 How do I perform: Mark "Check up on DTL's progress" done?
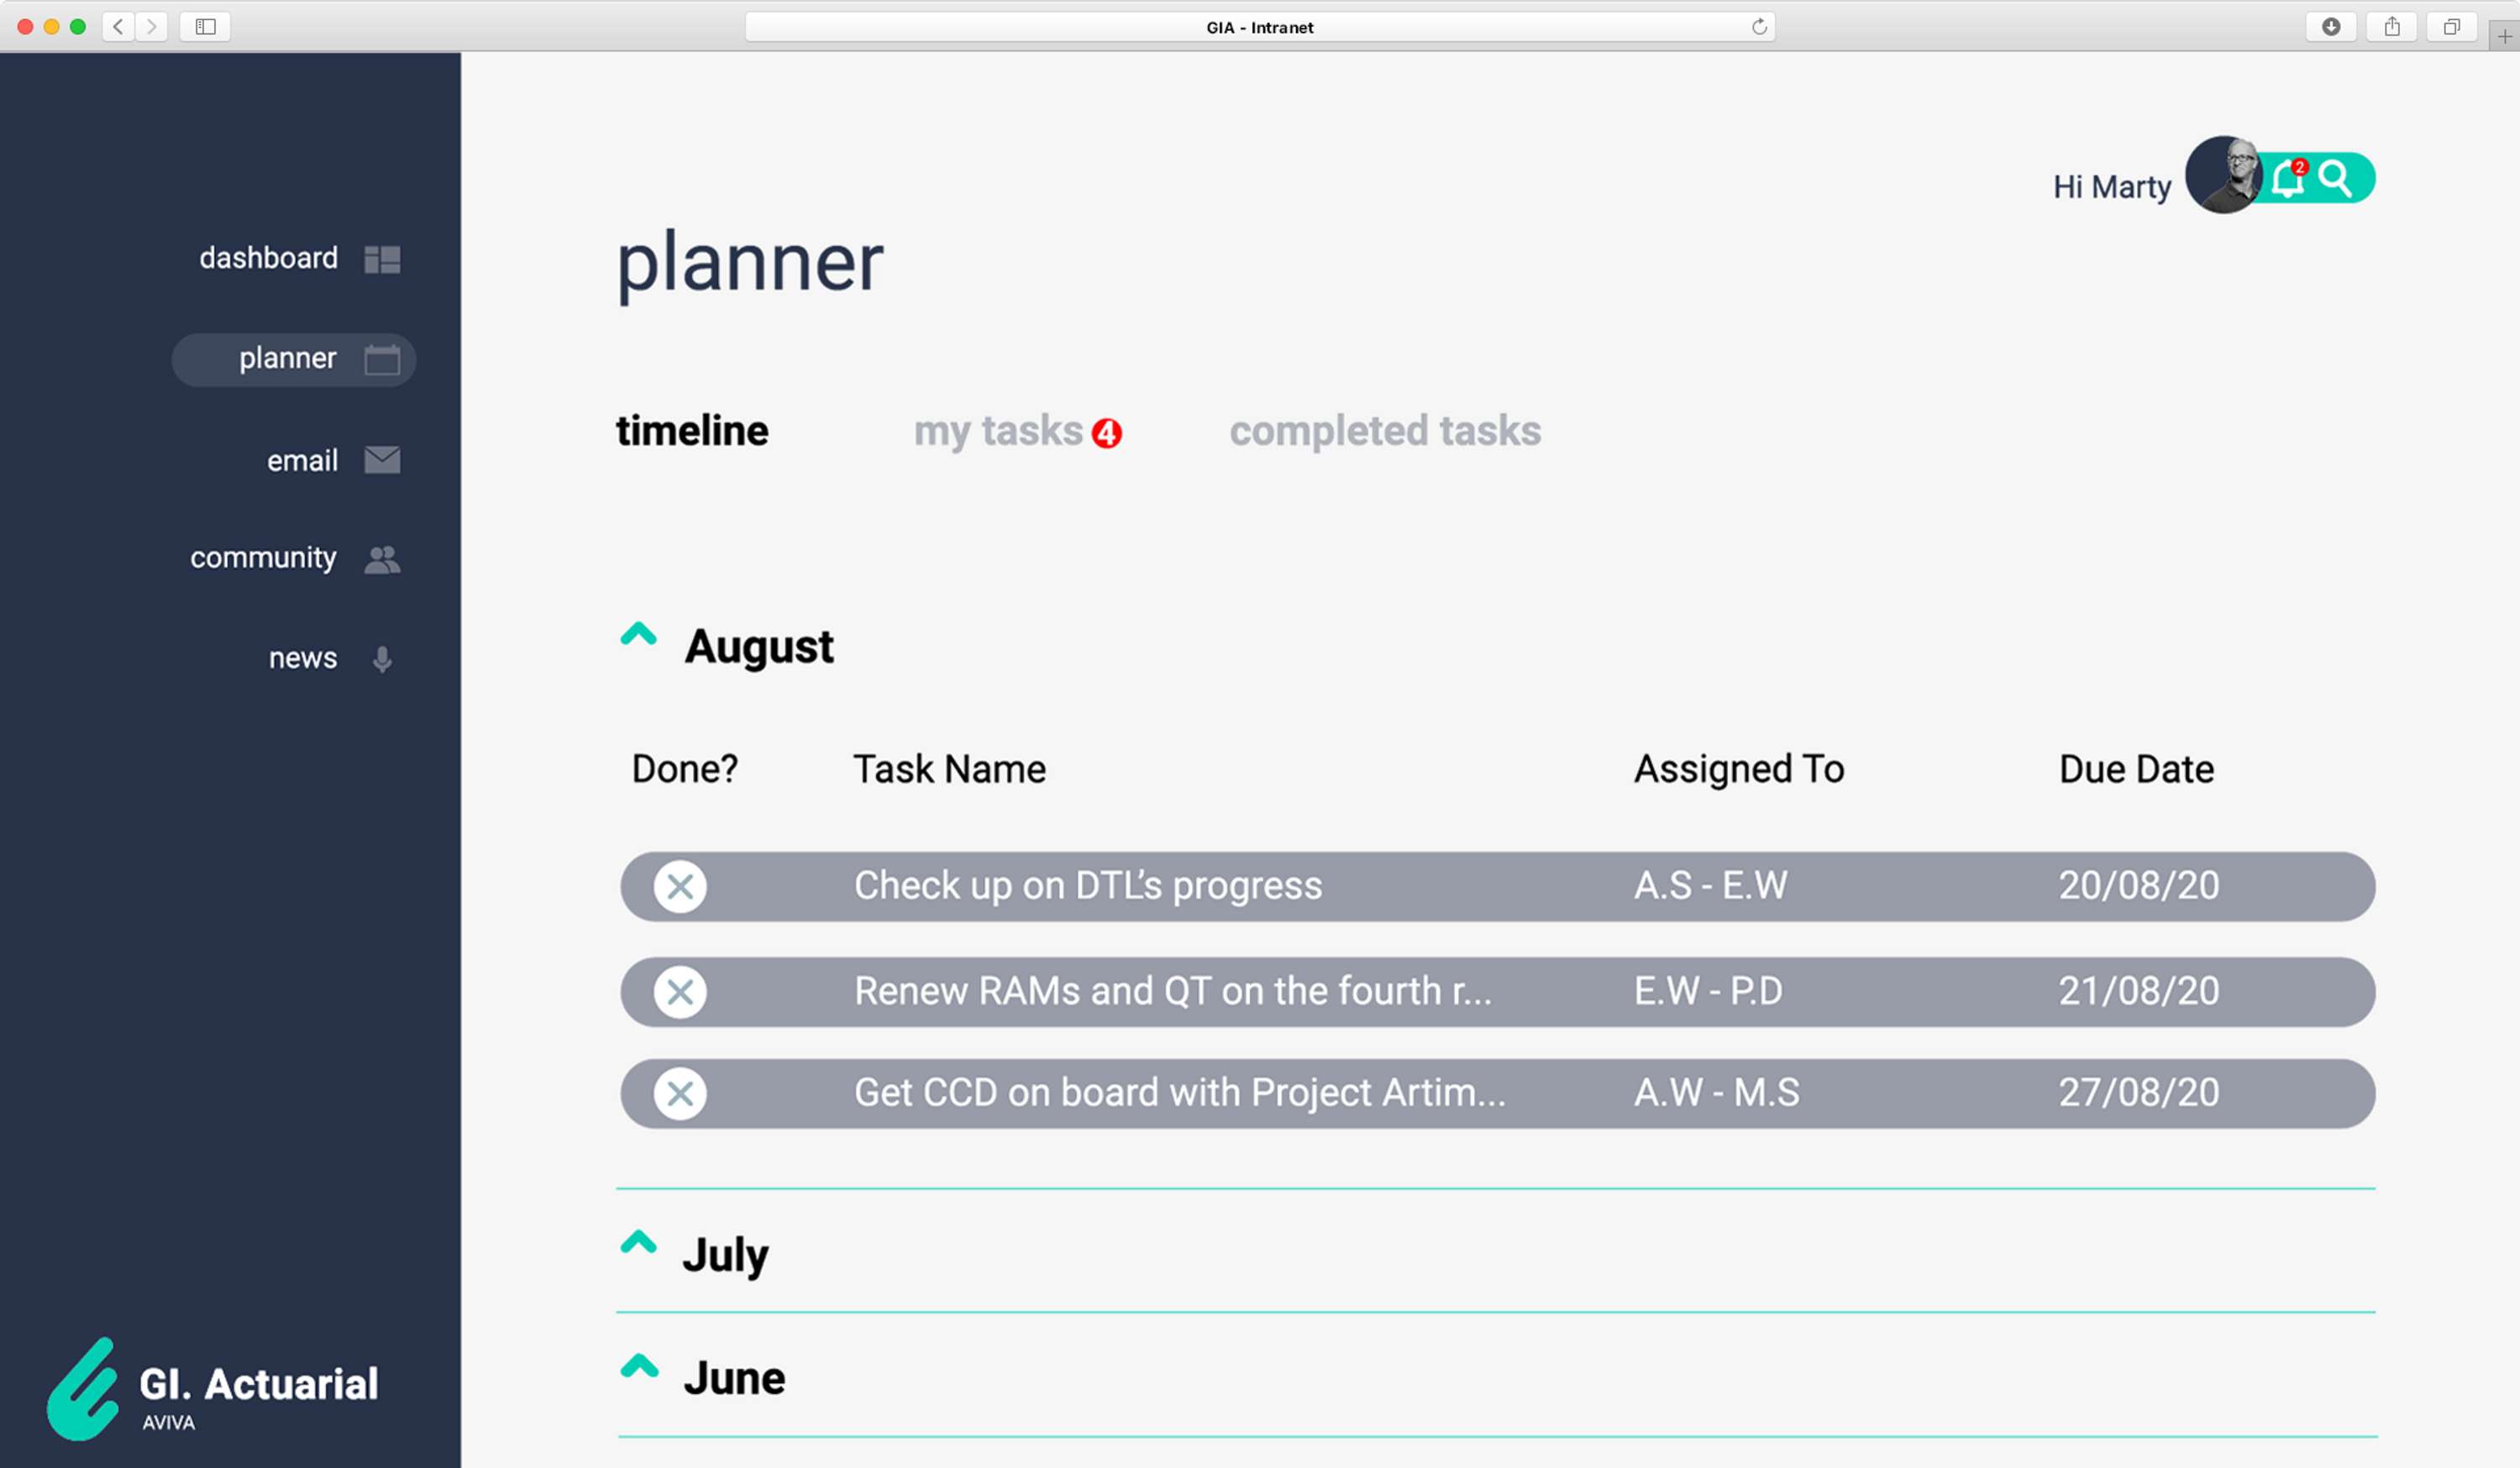pos(680,886)
